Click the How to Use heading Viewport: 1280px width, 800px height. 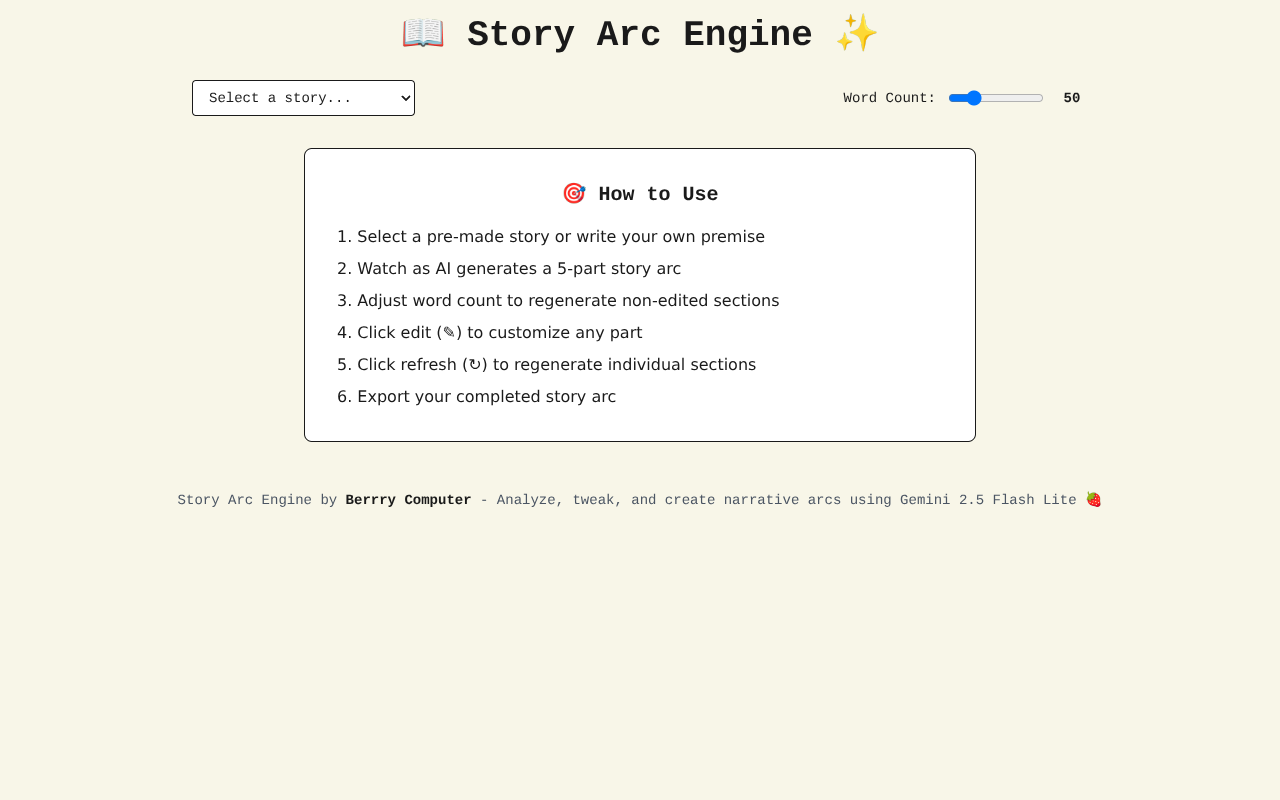tap(658, 193)
